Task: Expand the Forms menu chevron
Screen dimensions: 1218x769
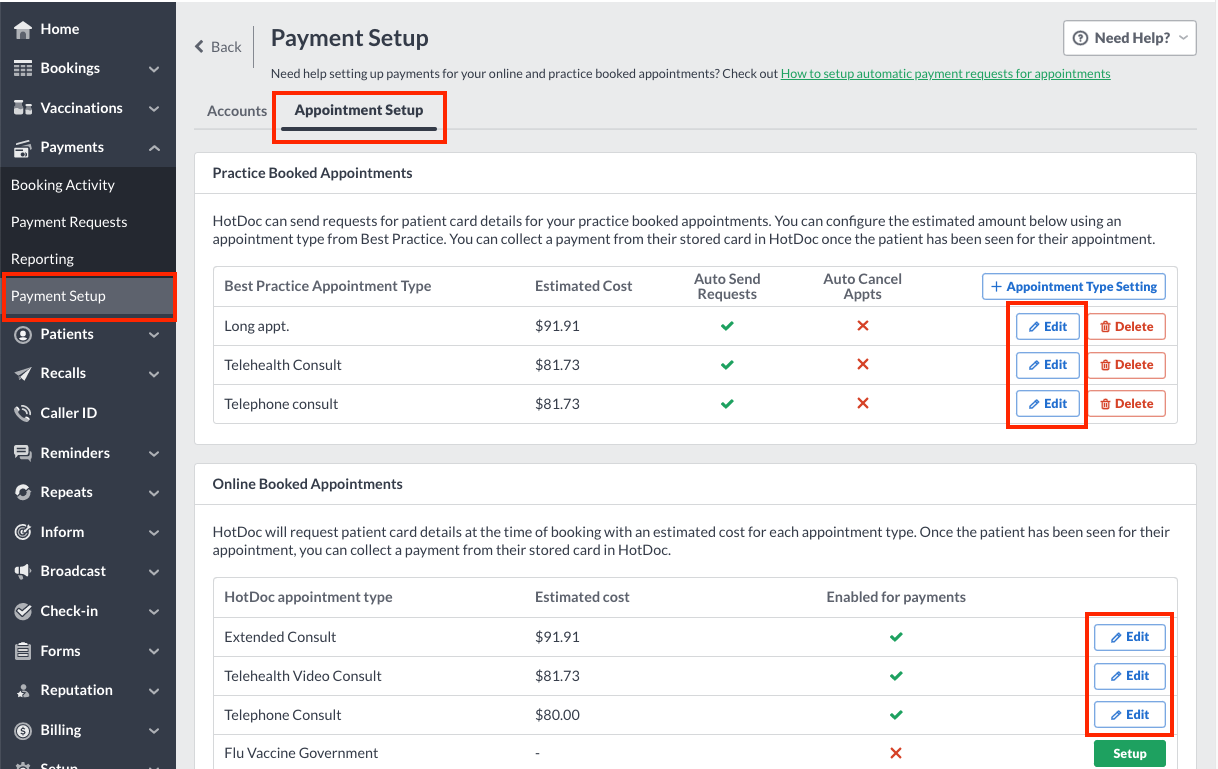Action: click(x=154, y=651)
